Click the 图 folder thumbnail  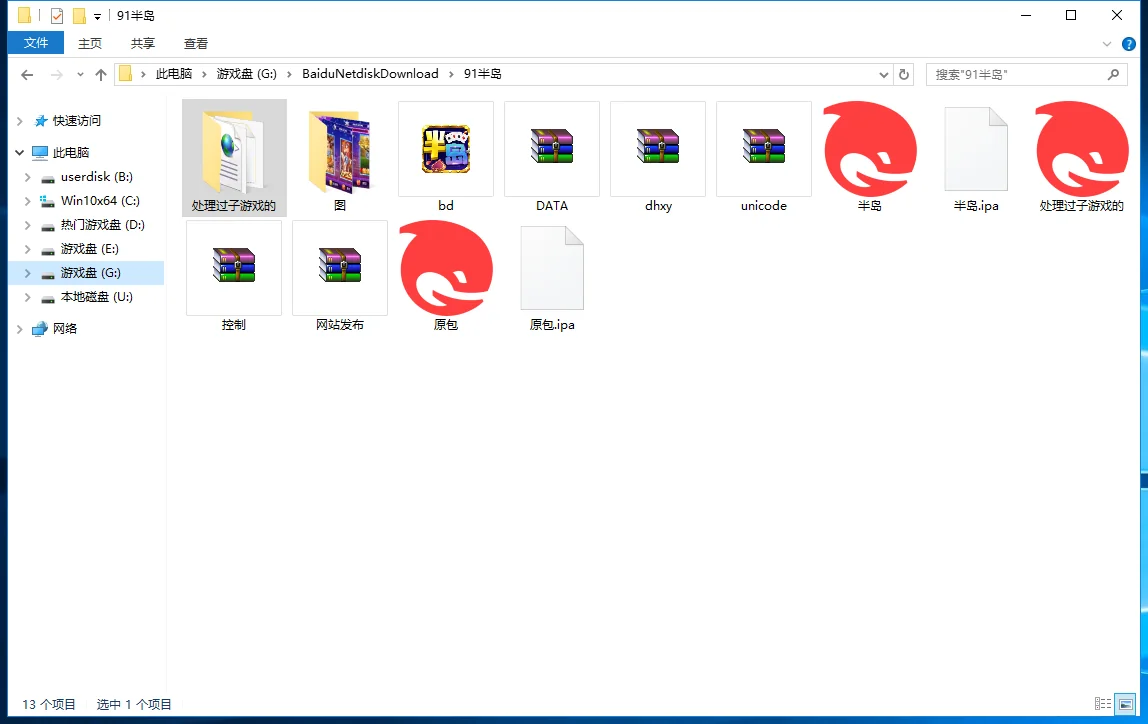(340, 149)
